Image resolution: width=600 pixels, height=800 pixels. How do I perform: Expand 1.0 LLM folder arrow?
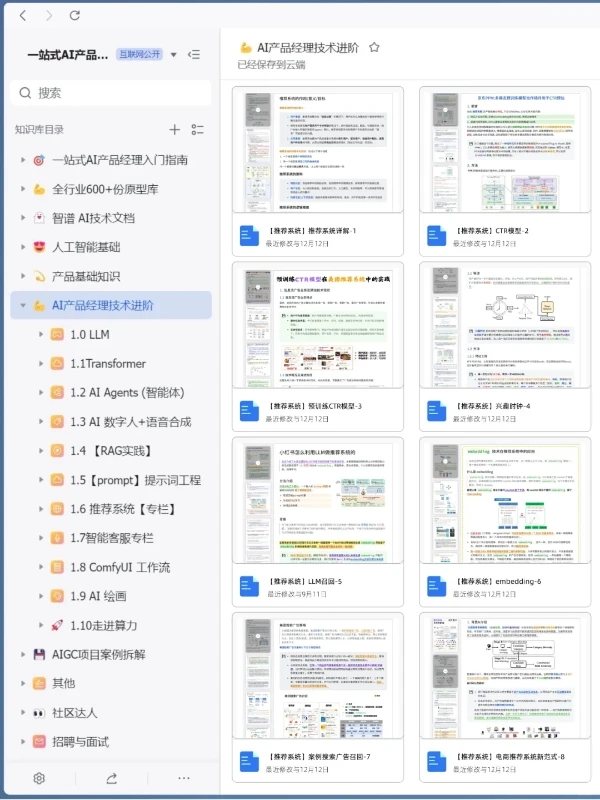(41, 335)
